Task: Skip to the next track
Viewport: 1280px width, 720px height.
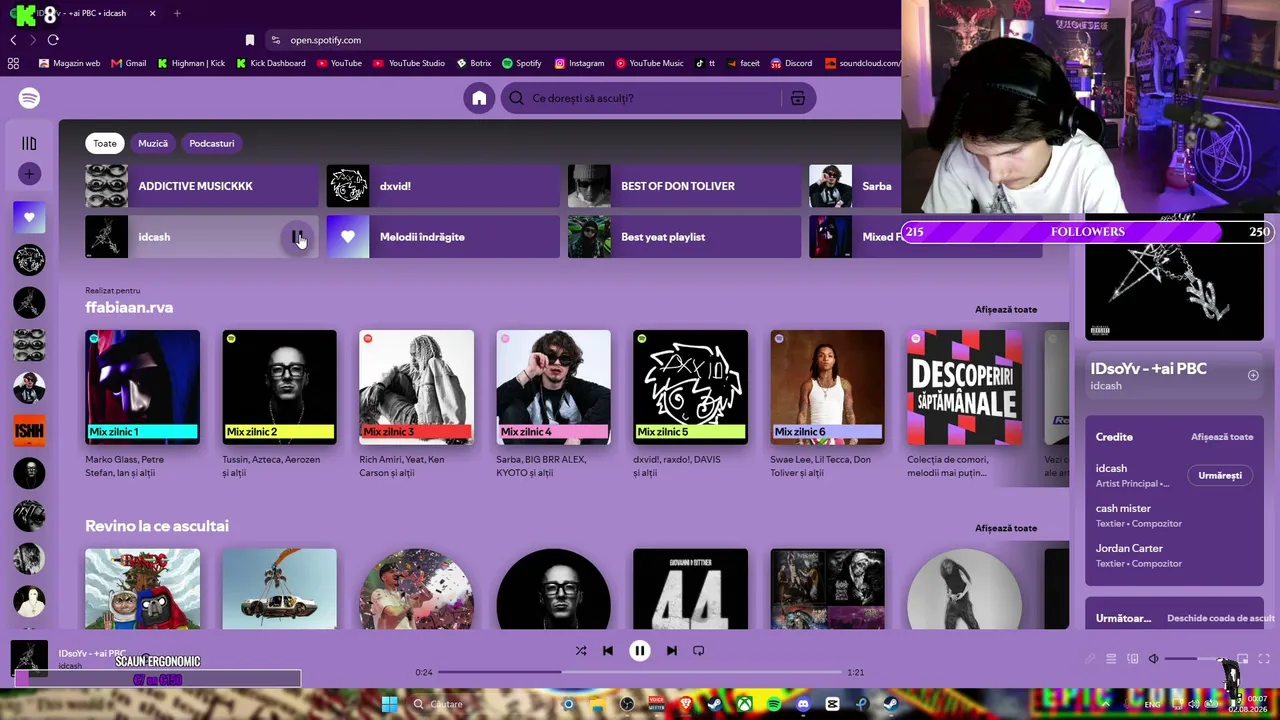Action: (x=672, y=650)
